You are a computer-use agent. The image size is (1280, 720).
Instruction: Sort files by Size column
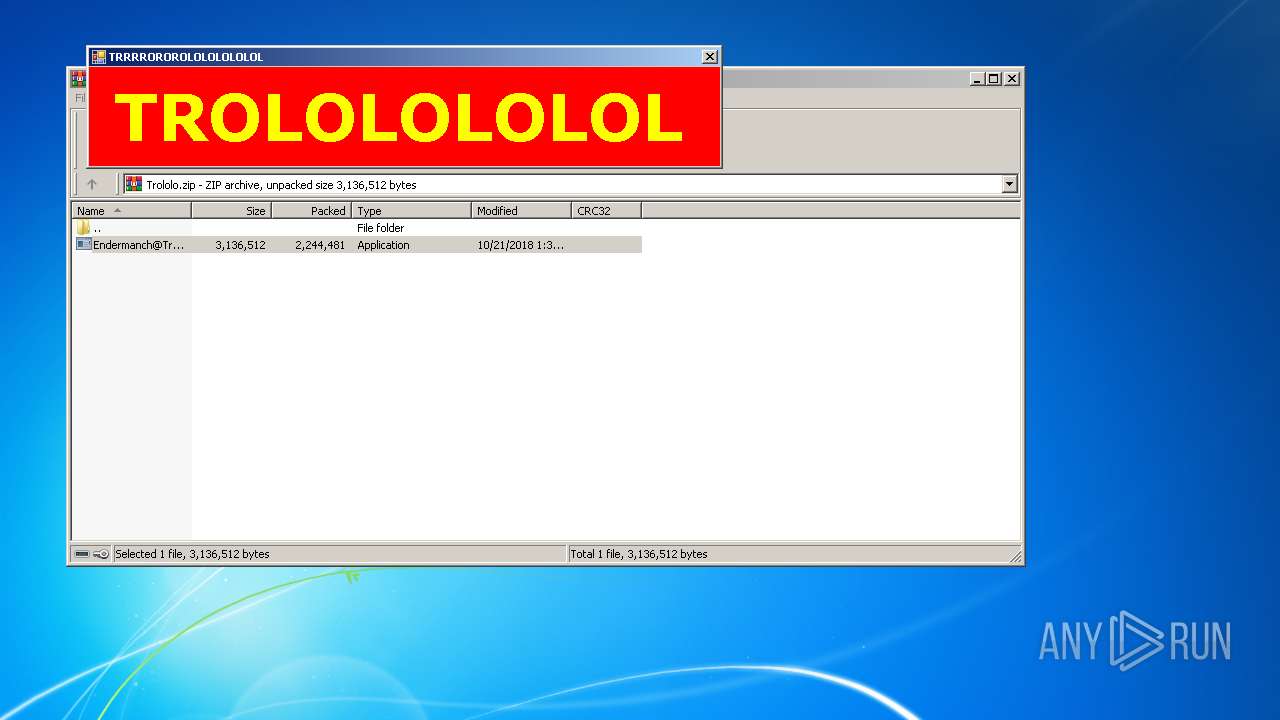[x=231, y=211]
